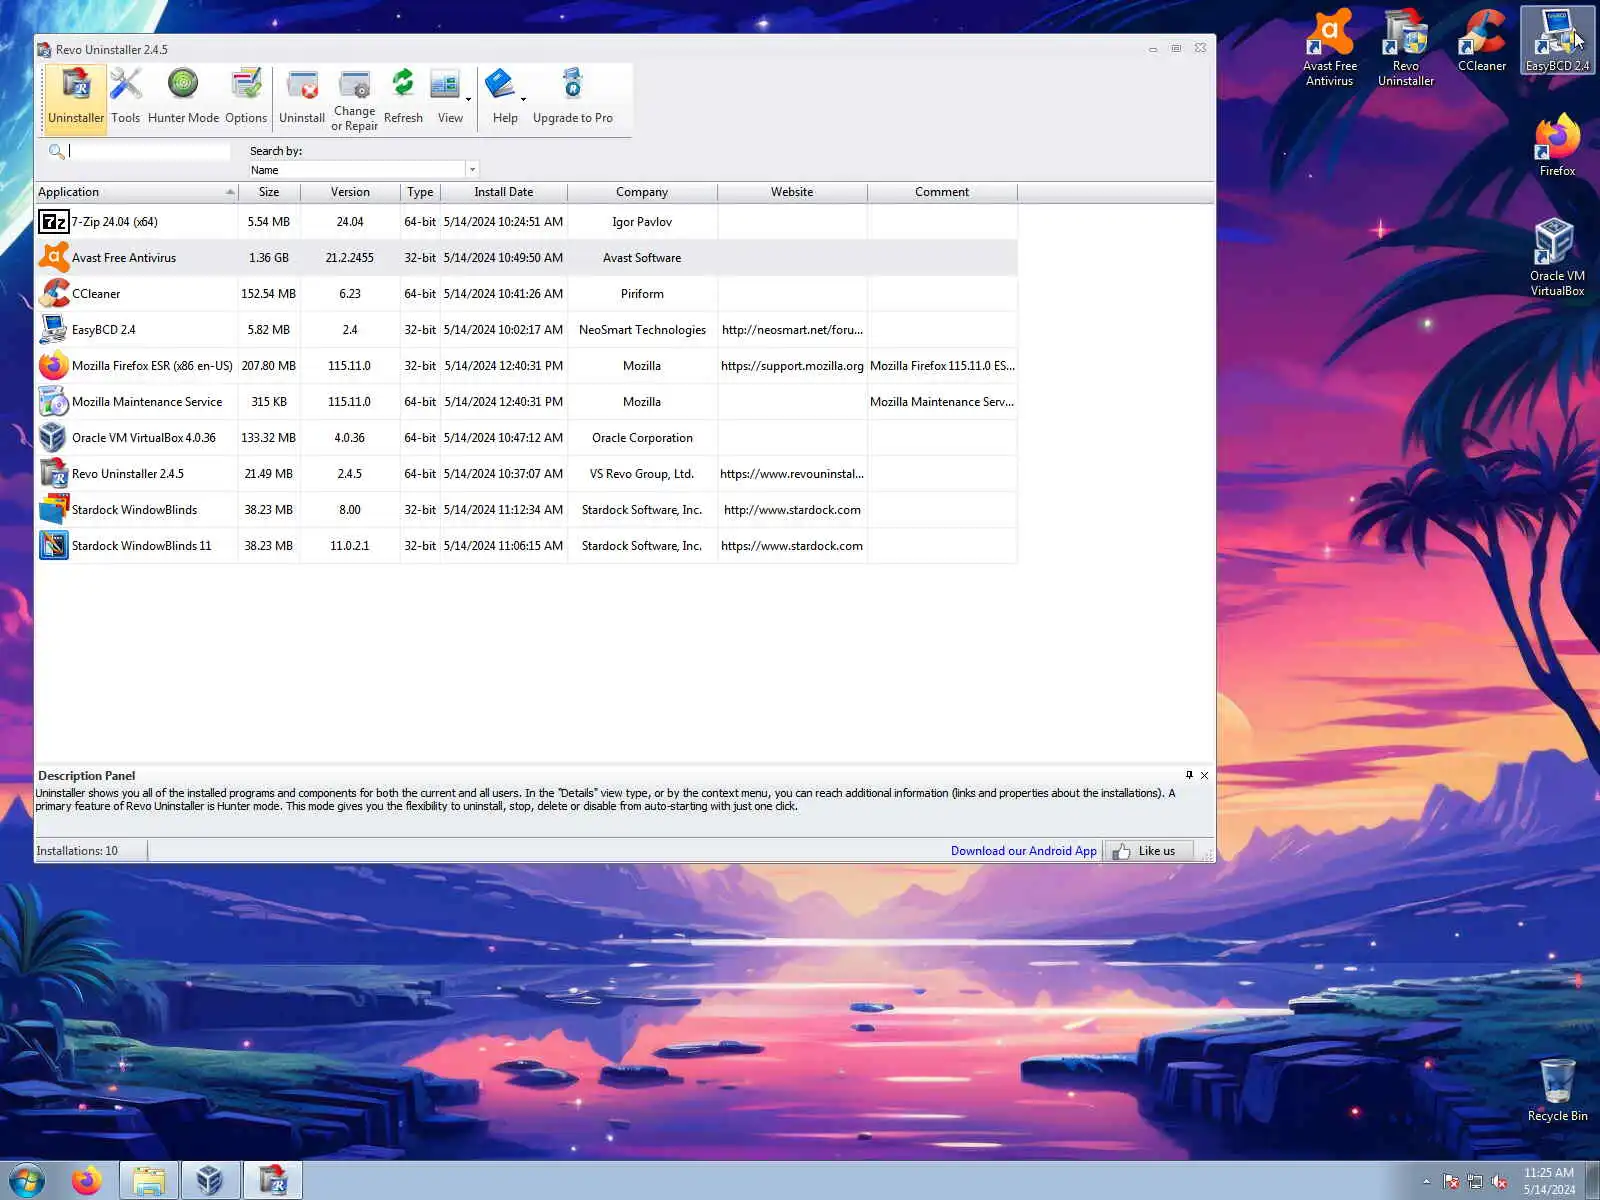Select the Stardock WindowBlinds 8.00 row icon
1600x1200 pixels.
[54, 510]
